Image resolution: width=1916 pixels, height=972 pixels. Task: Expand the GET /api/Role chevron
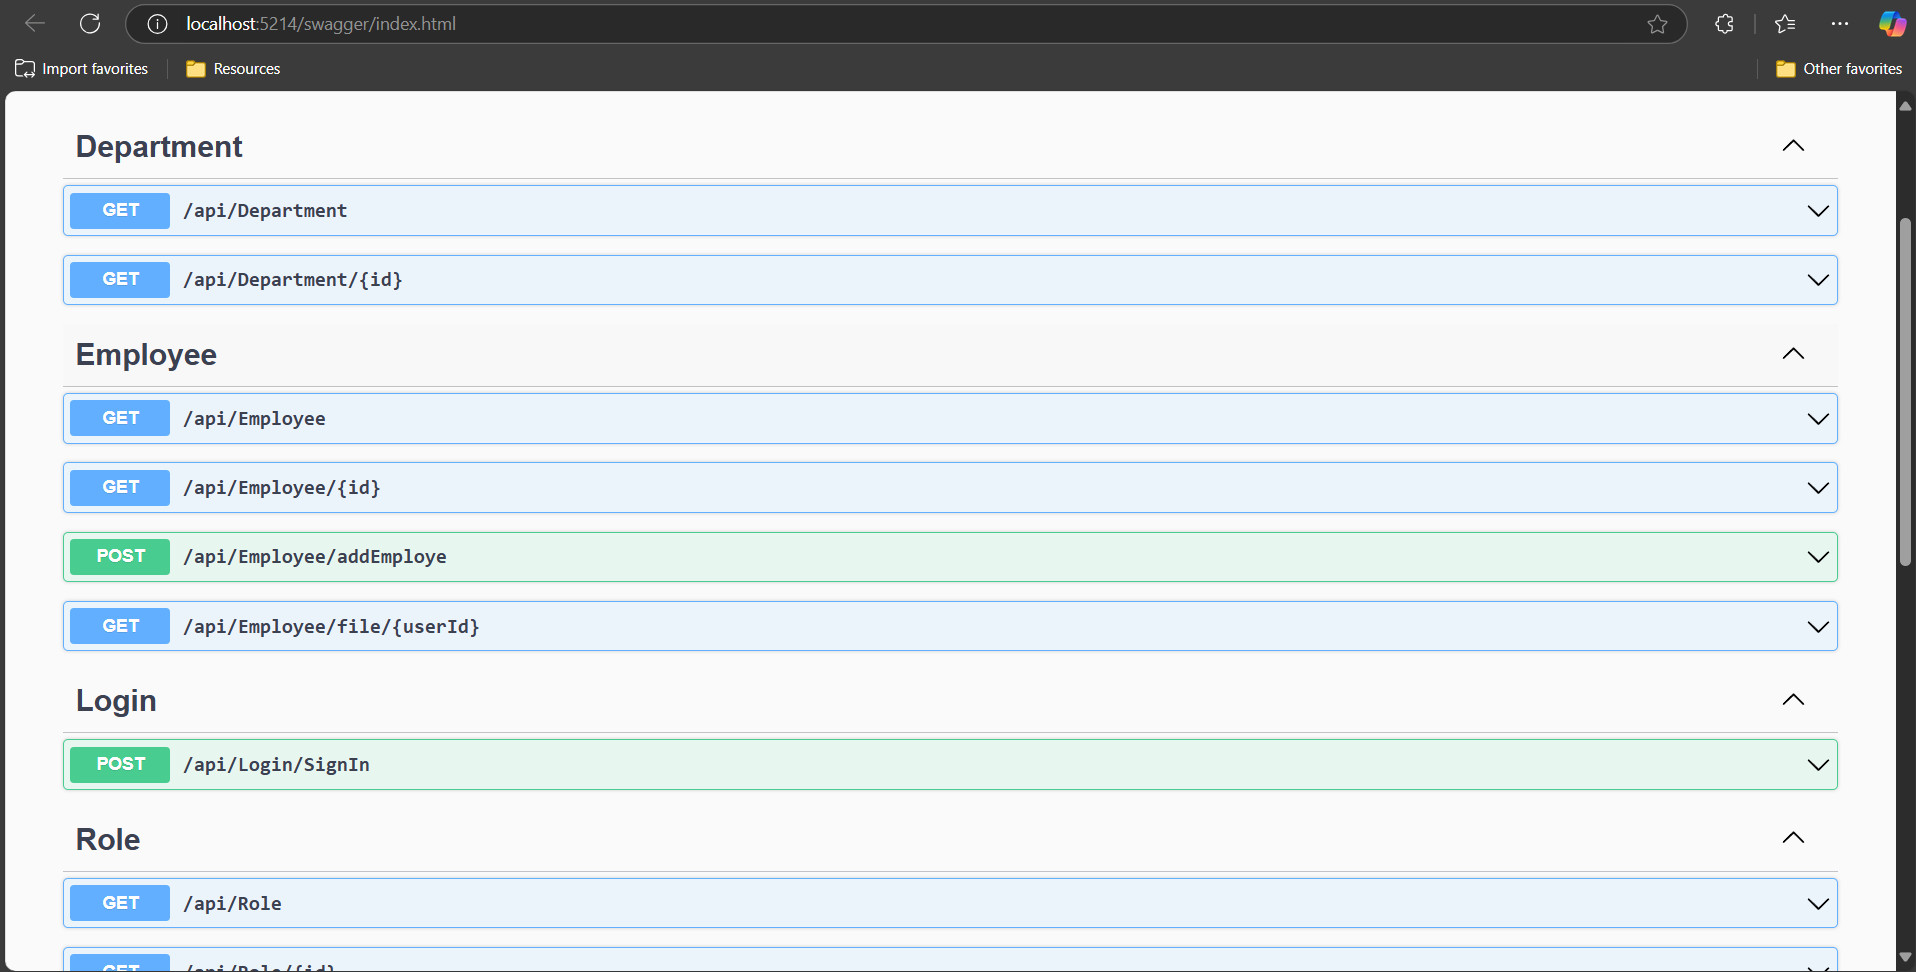[x=1818, y=904]
